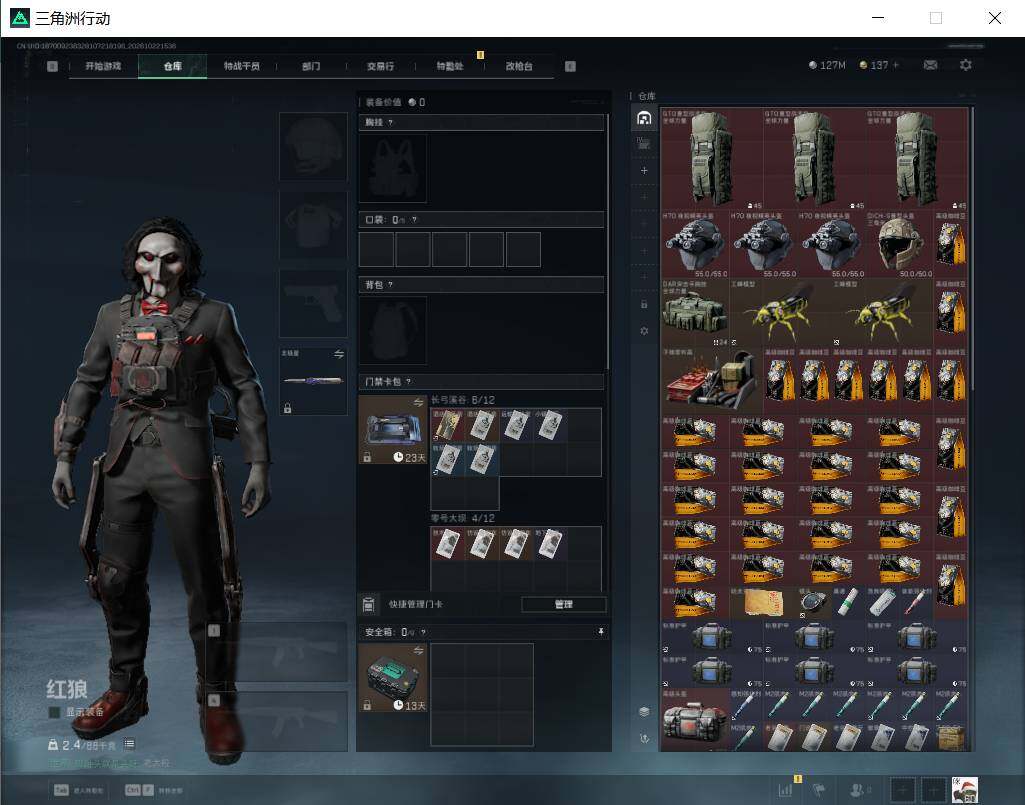Click the stacked layers icon in warehouse sidebar

[644, 711]
